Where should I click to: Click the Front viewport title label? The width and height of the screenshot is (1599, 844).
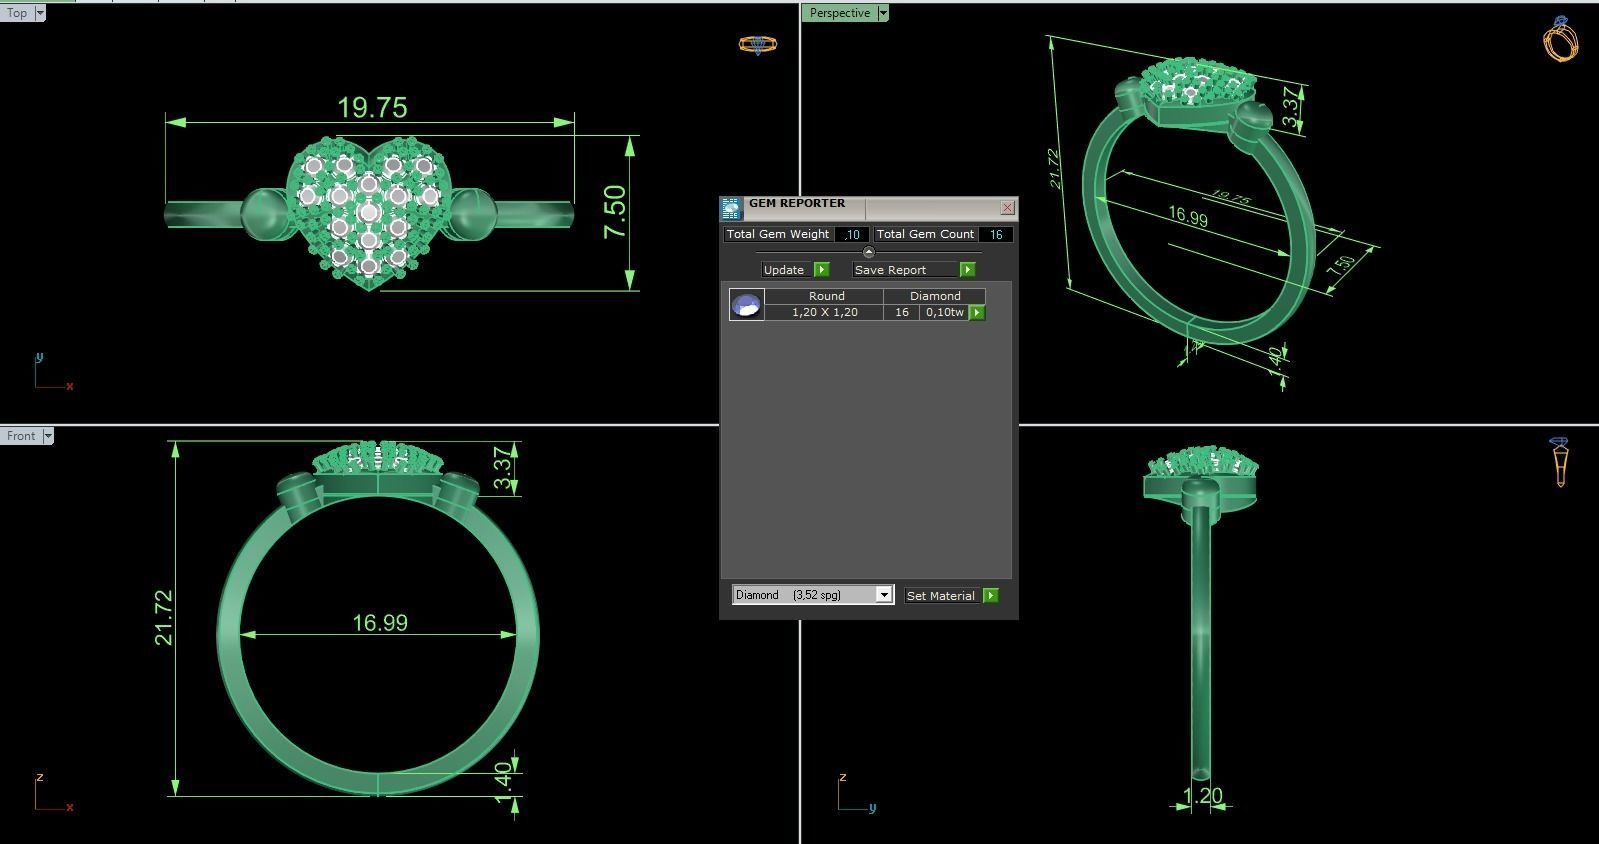click(x=21, y=436)
